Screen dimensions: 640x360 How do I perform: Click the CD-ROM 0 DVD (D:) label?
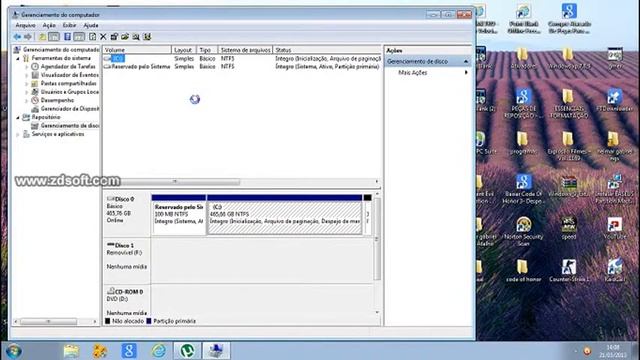pos(127,301)
